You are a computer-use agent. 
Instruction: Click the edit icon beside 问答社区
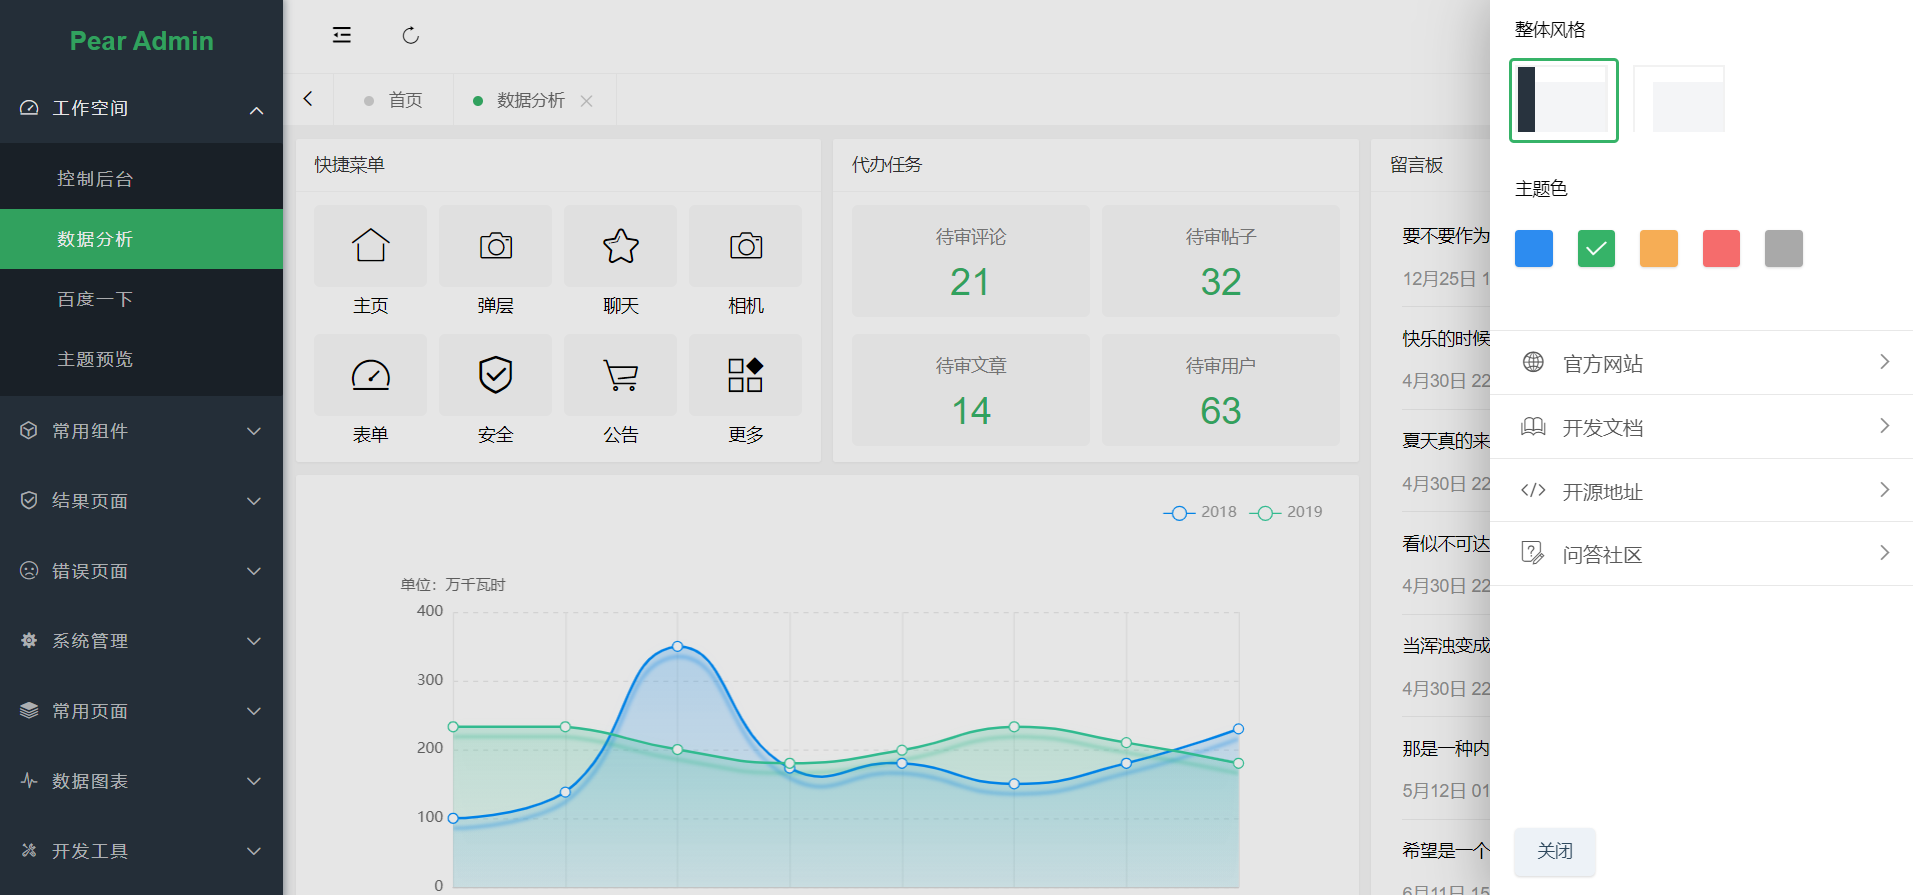[1533, 553]
